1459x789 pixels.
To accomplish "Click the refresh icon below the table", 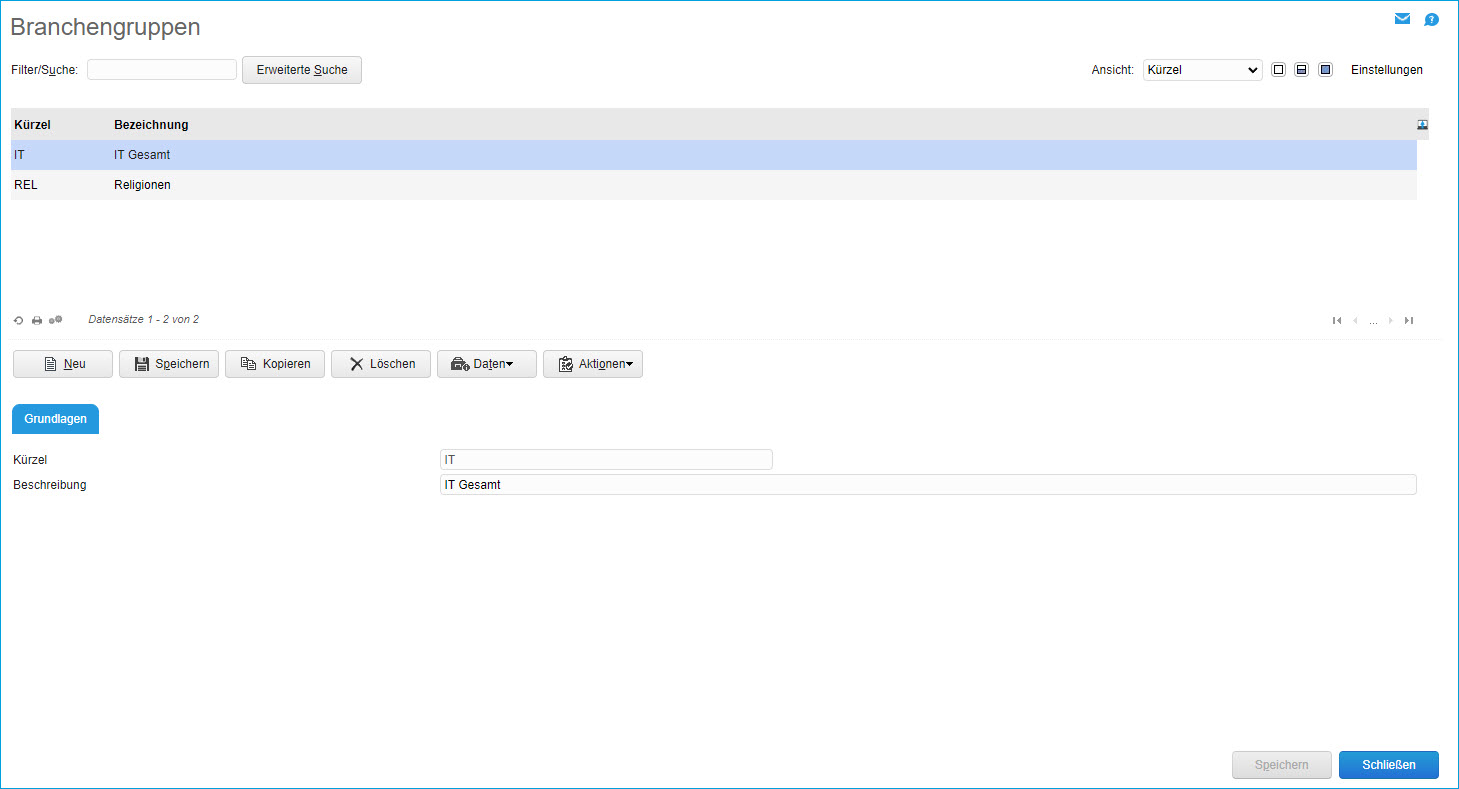I will point(18,320).
